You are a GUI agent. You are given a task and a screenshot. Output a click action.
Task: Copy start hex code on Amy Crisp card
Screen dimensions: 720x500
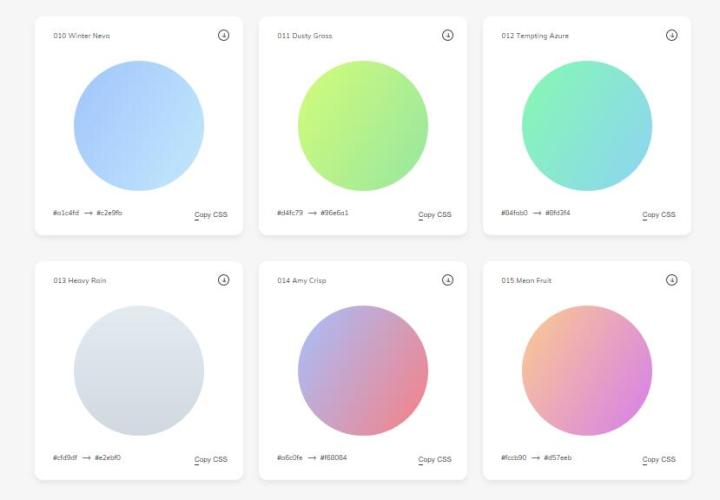coord(290,457)
